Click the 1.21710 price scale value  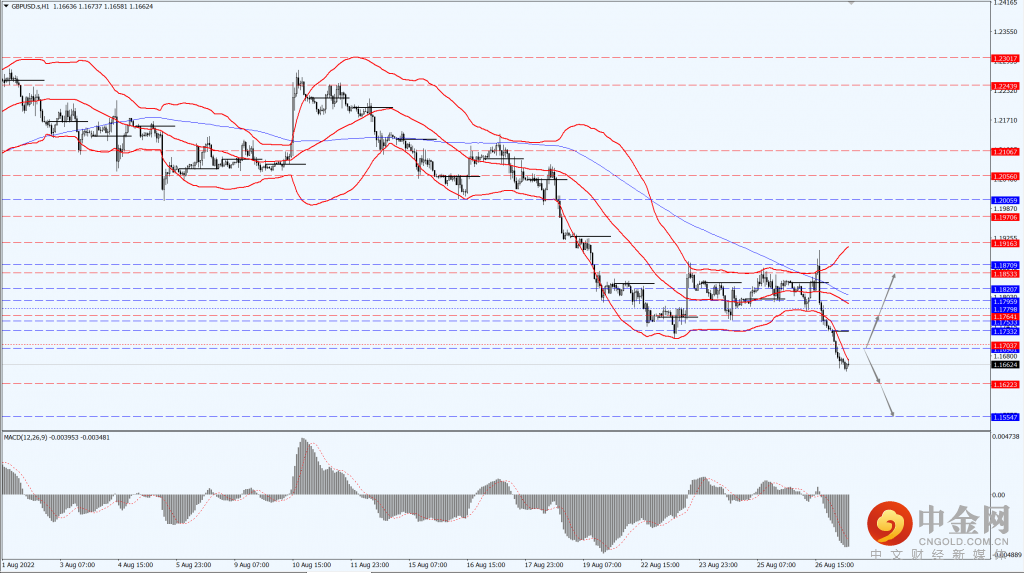click(x=1005, y=121)
